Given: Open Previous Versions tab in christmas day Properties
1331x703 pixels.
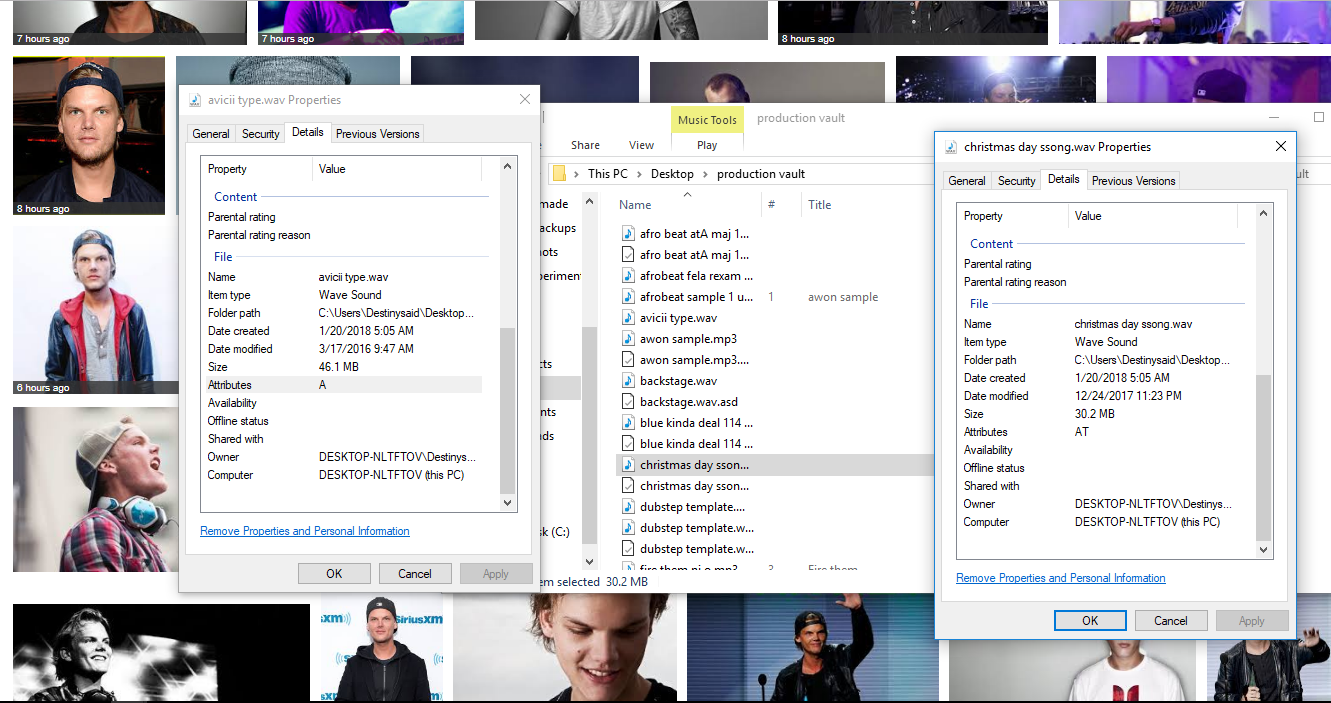Looking at the screenshot, I should [x=1133, y=180].
